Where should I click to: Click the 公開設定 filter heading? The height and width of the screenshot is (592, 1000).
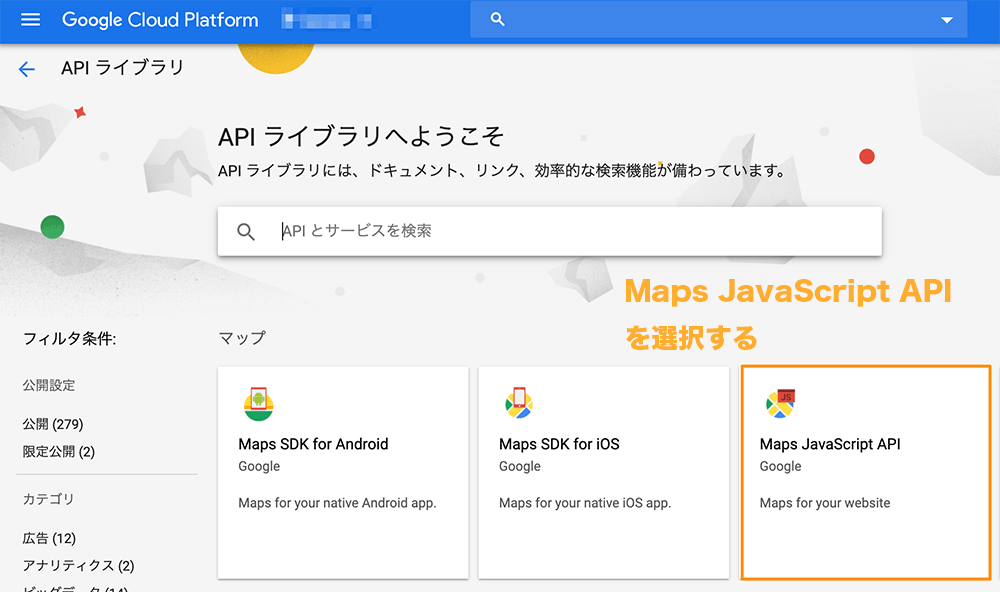[49, 385]
